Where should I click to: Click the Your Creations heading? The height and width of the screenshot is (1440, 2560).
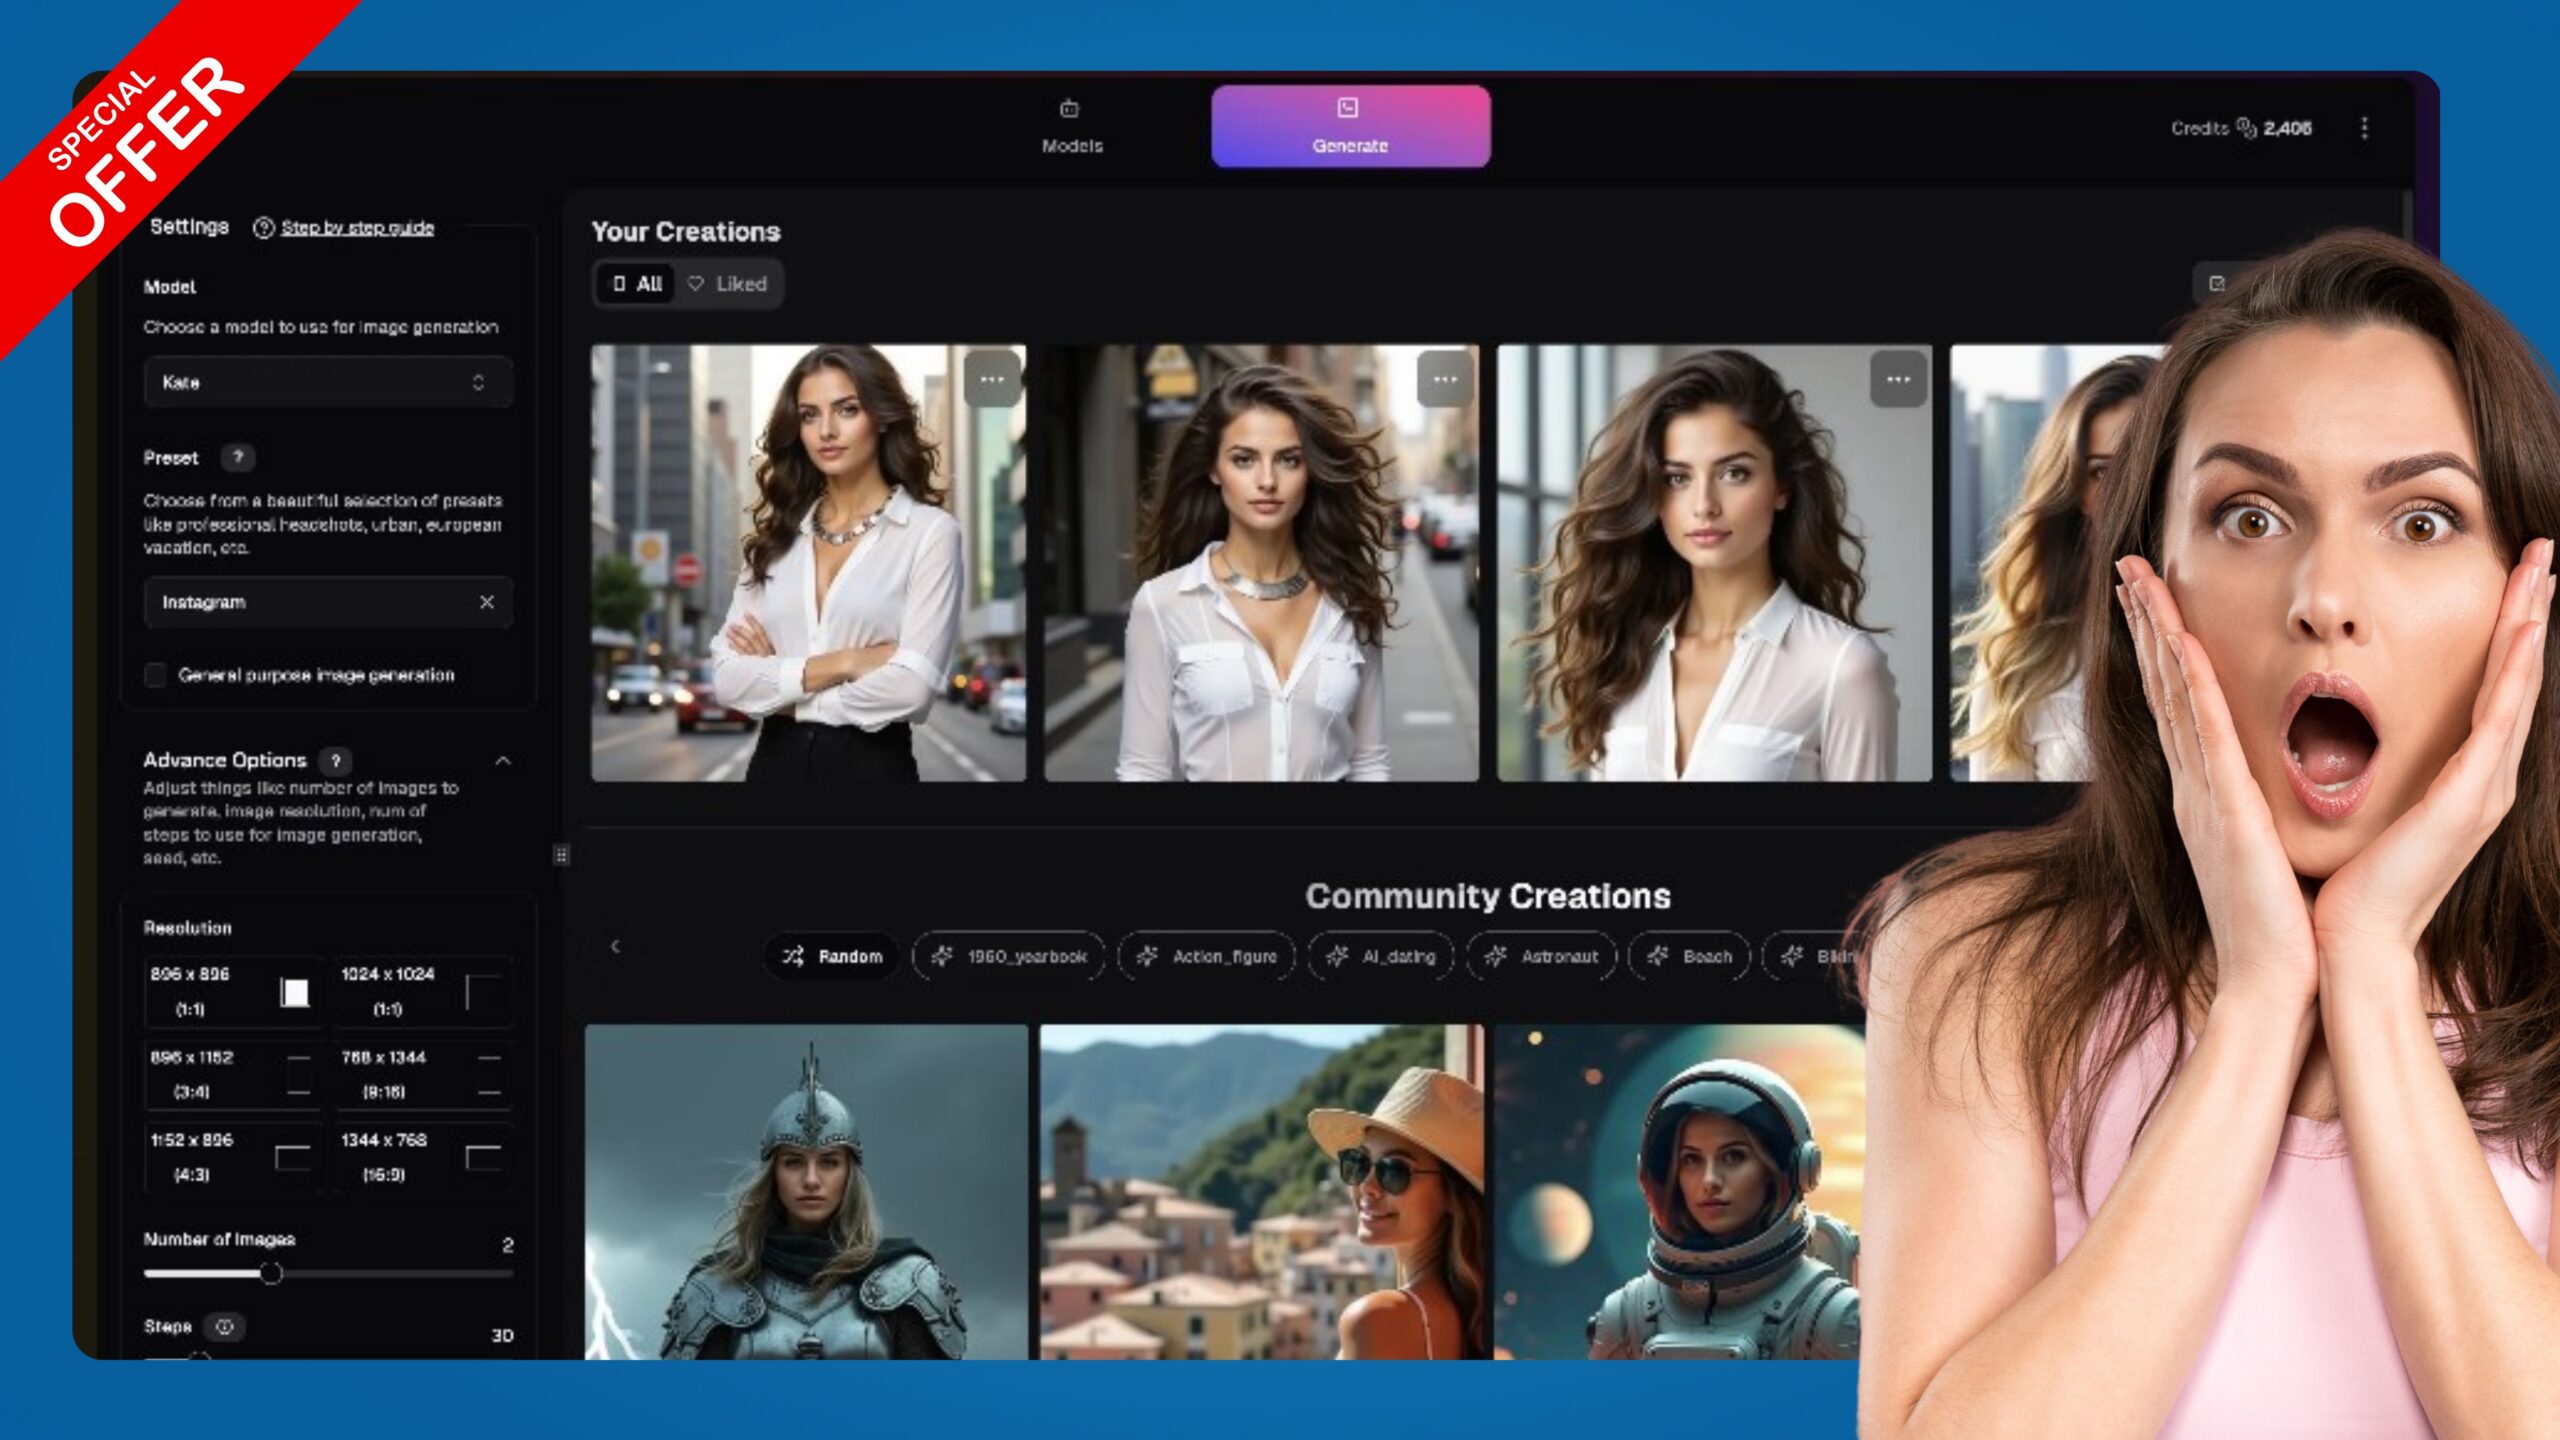(686, 232)
